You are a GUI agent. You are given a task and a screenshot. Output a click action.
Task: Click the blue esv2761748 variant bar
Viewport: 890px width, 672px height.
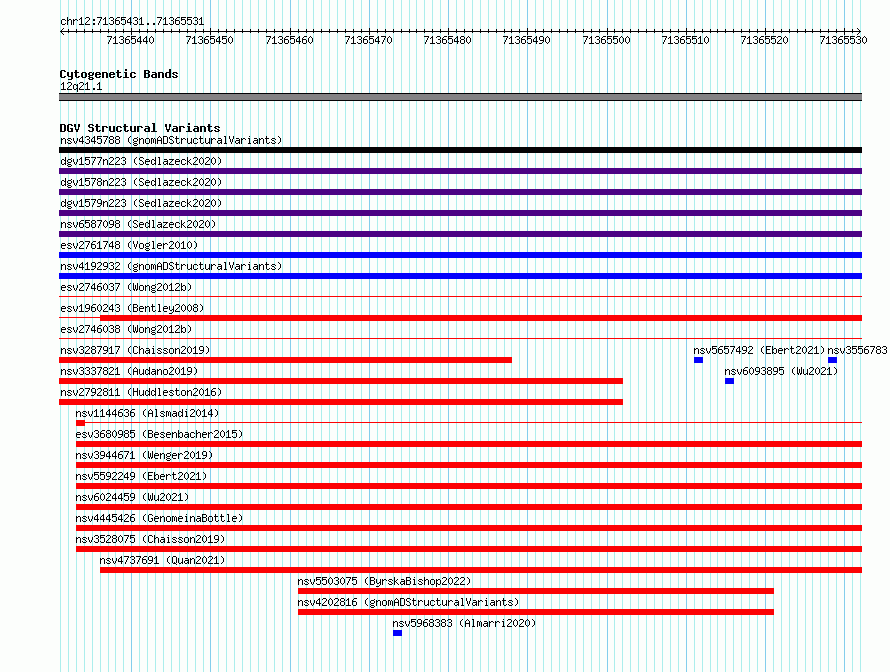point(460,255)
